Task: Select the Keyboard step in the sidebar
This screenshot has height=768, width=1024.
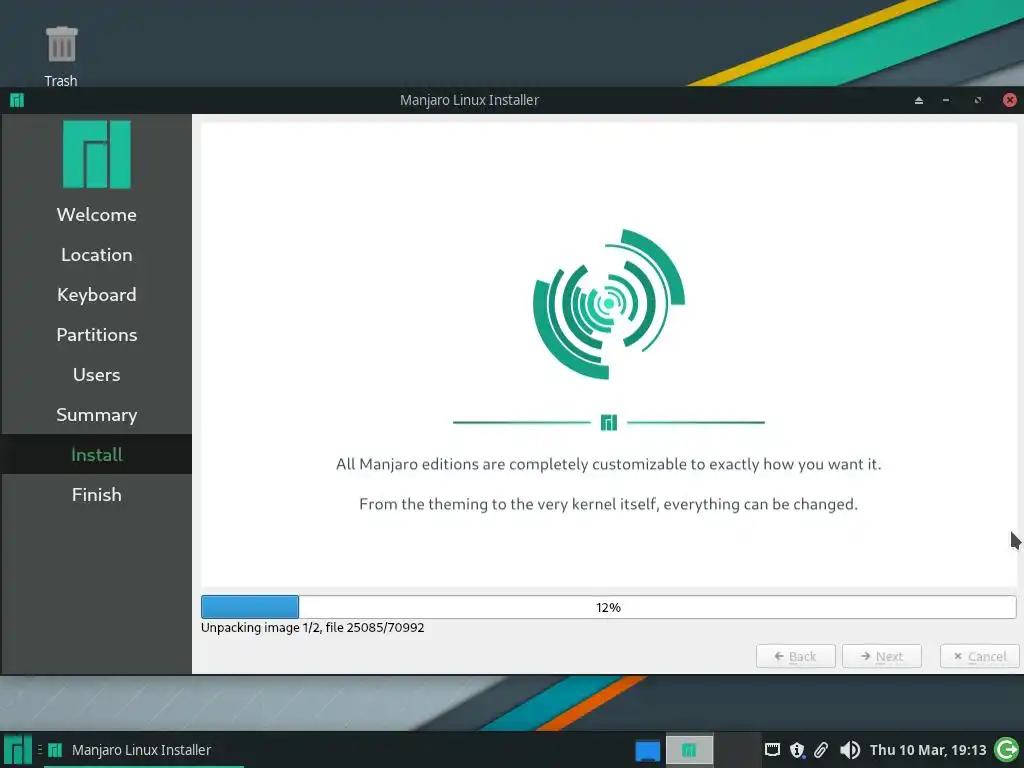Action: (97, 295)
